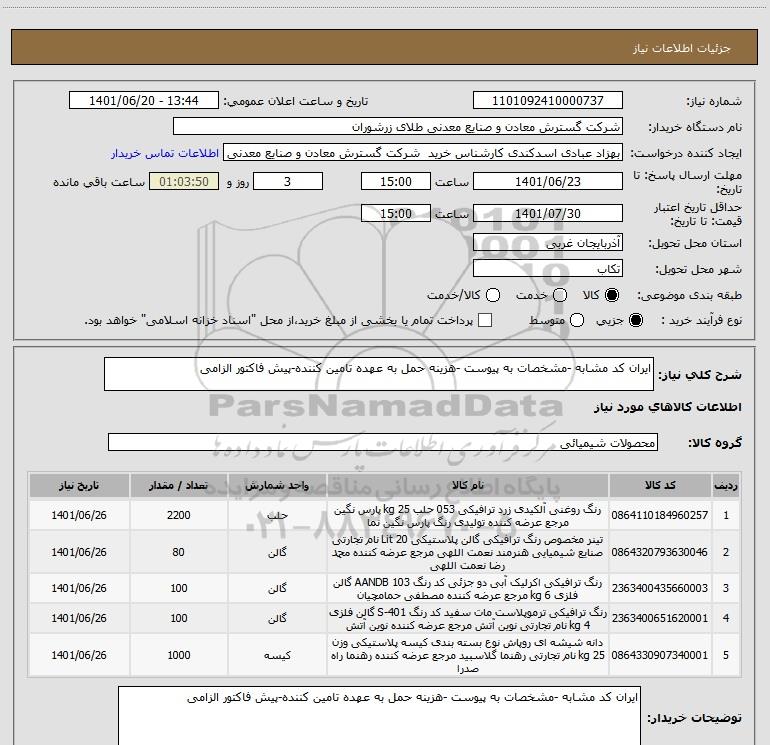Image resolution: width=770 pixels, height=745 pixels.
Task: Click the شماره نیاز field 1101092410000737
Action: (548, 100)
